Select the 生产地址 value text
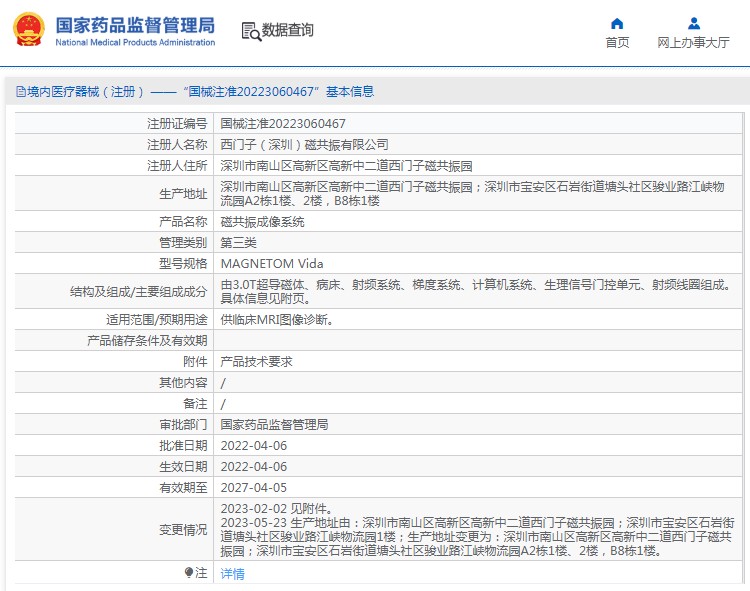This screenshot has width=750, height=591. pos(473,194)
